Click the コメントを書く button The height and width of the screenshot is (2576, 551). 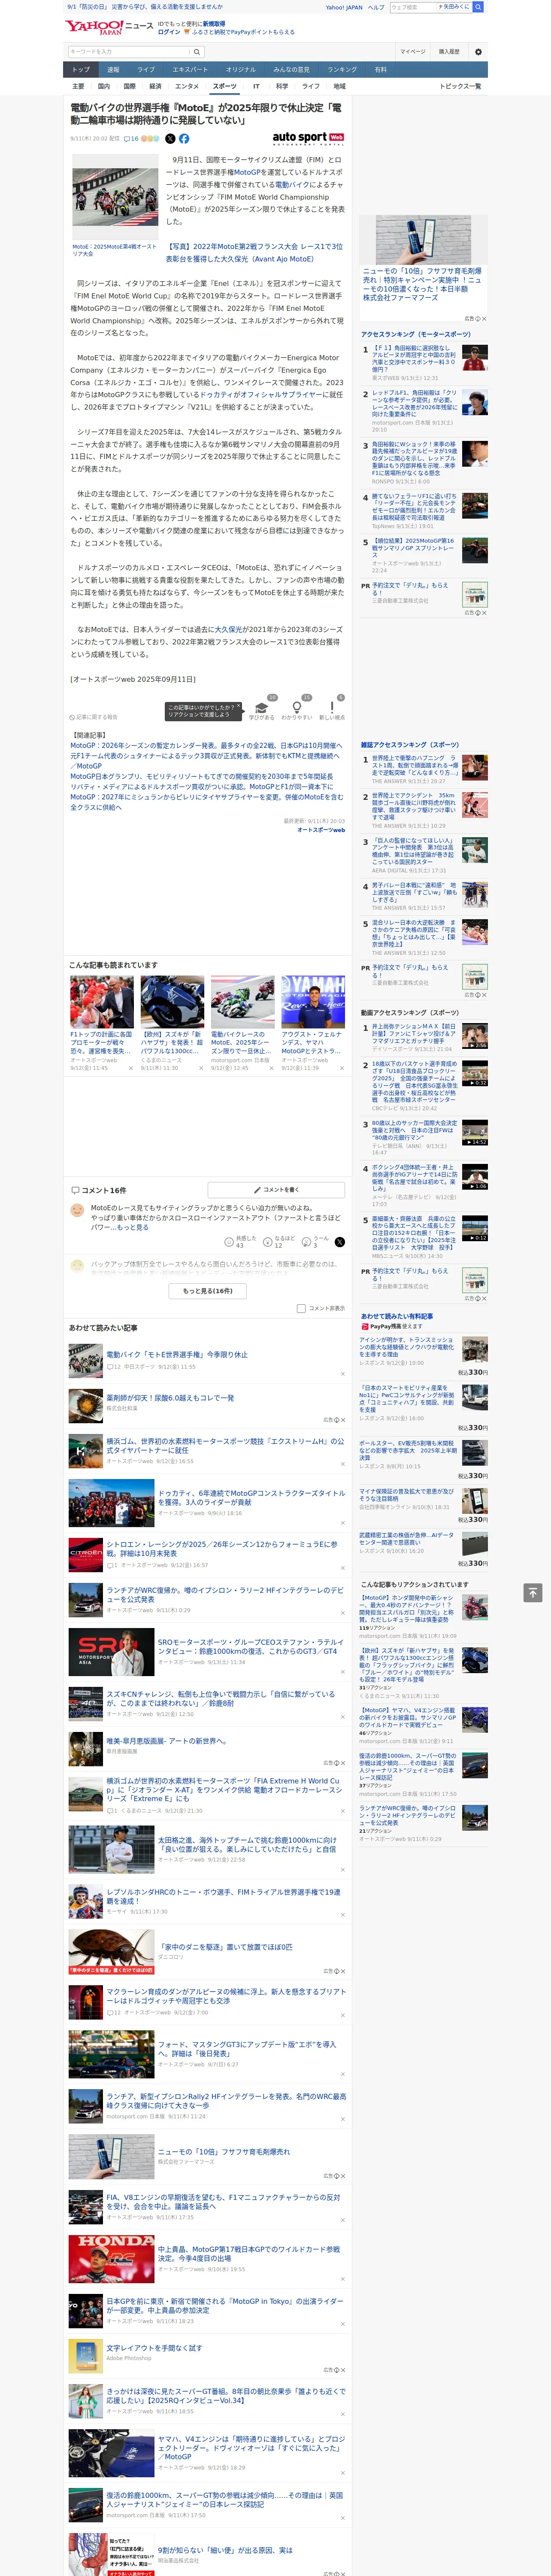coord(276,1190)
